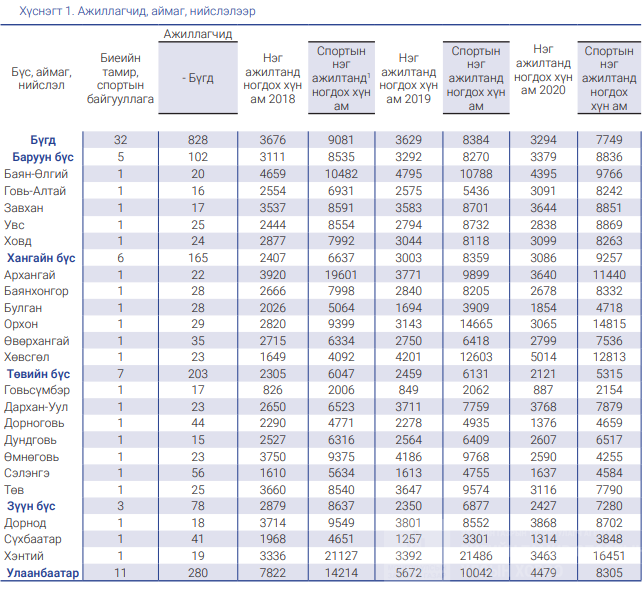
Task: Click the 'Ажиллагчид' header label
Action: coord(198,34)
